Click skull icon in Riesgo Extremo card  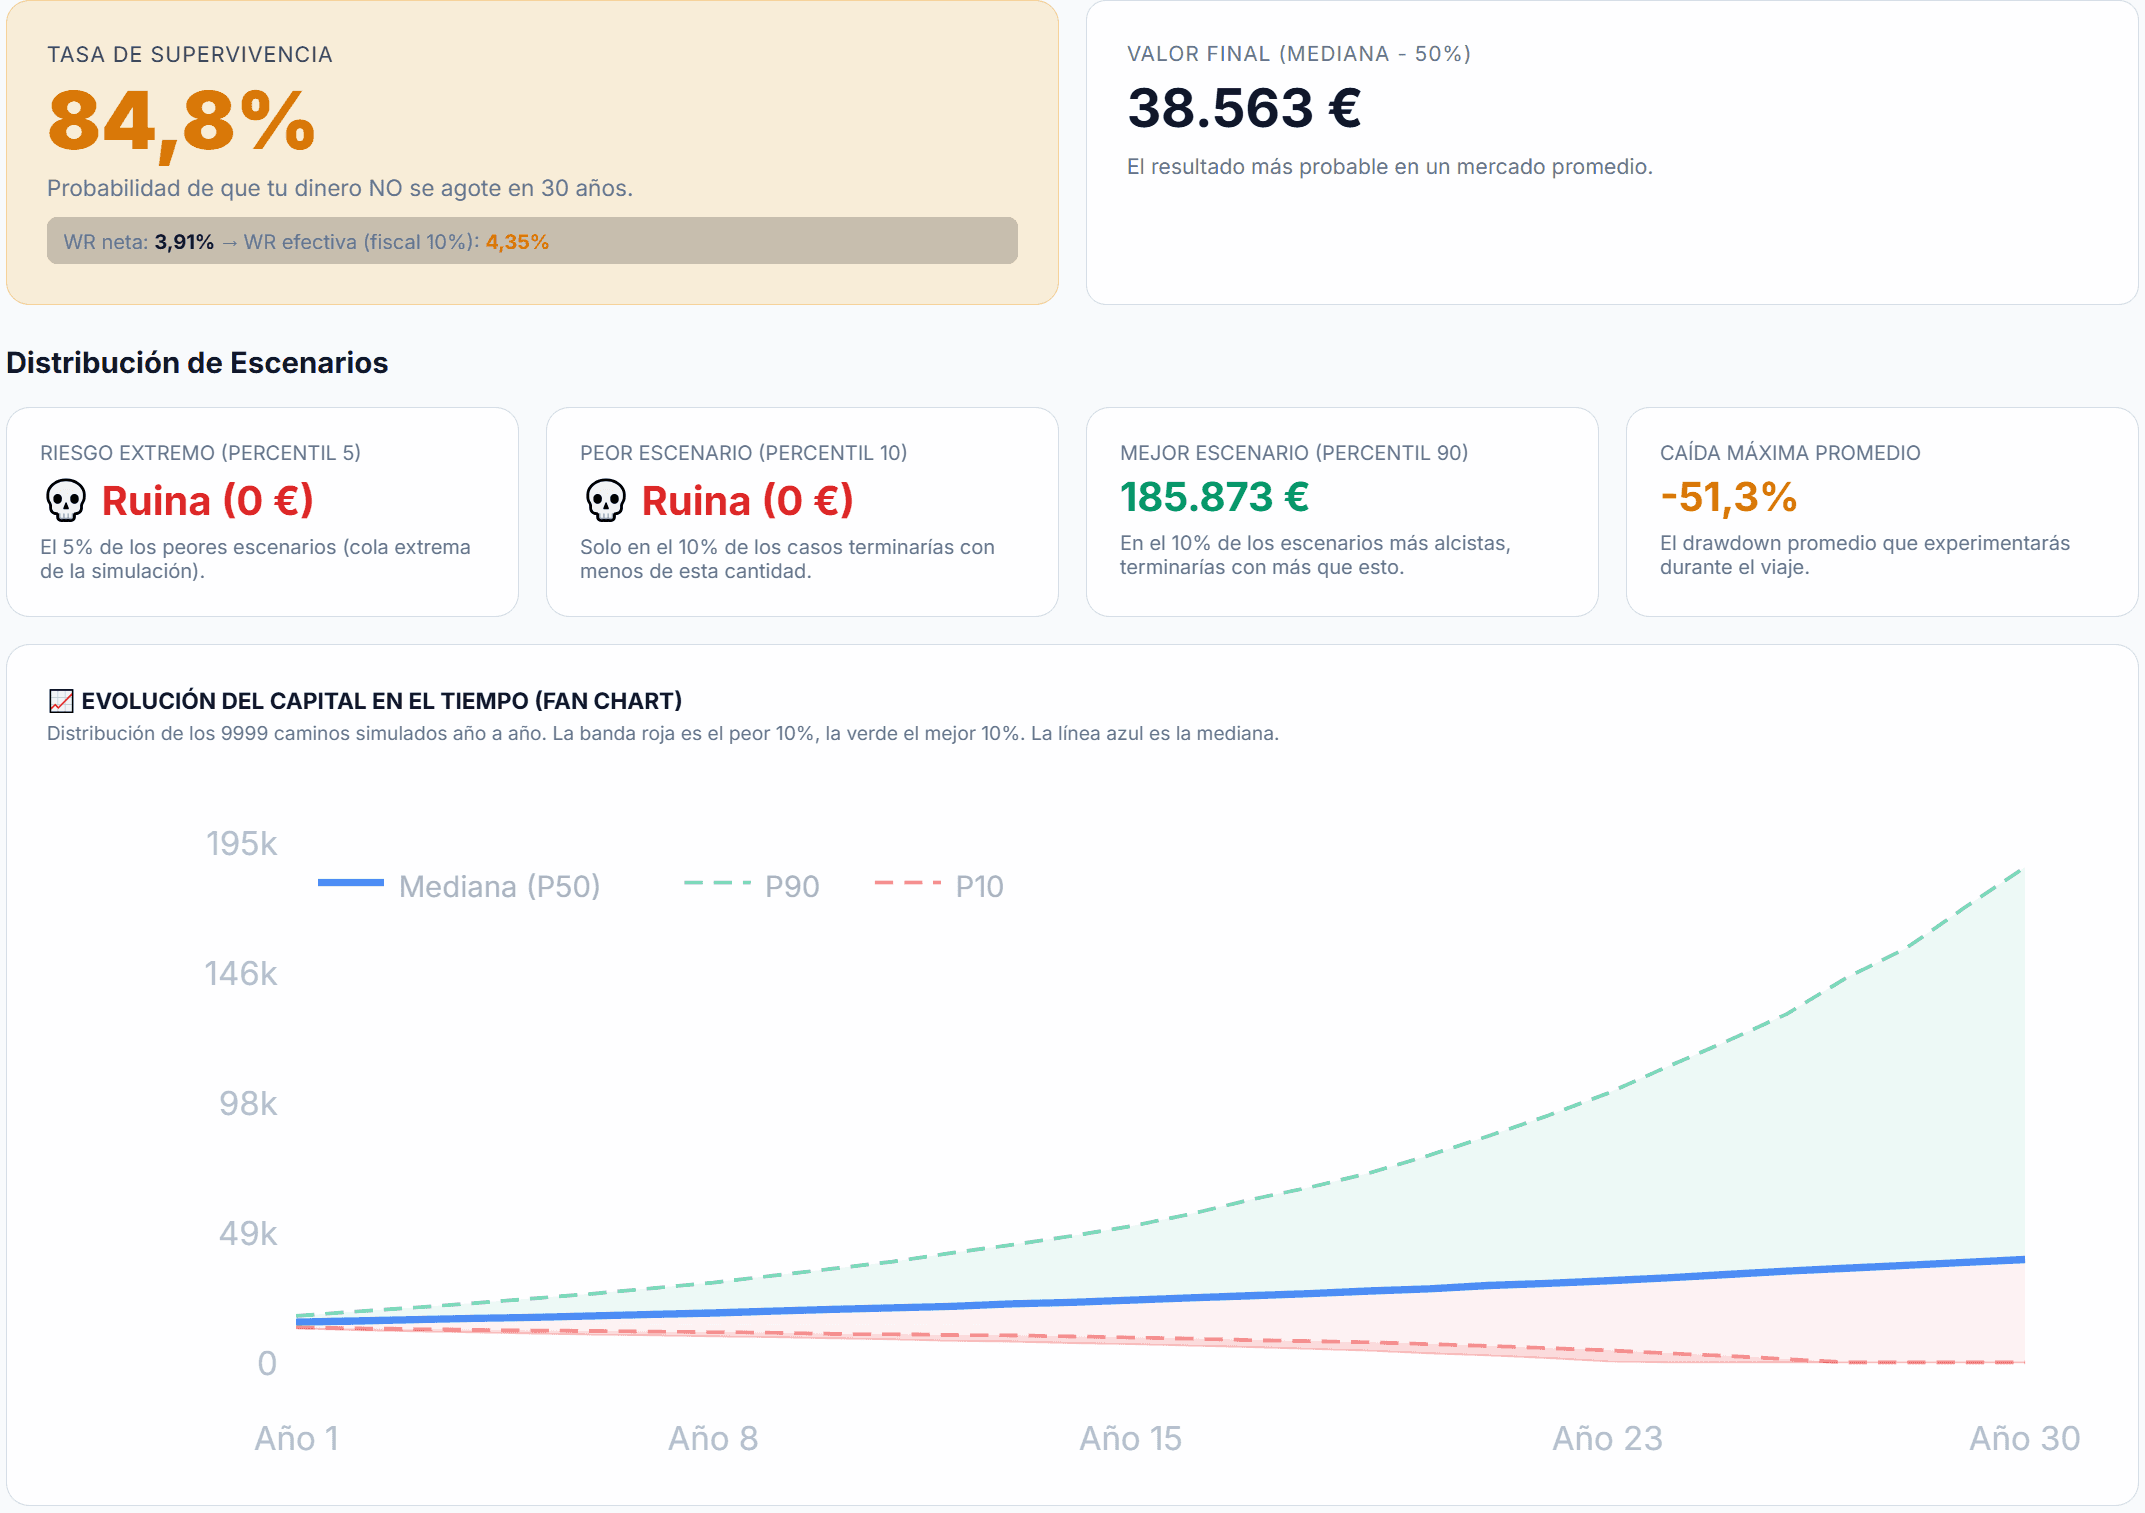tap(66, 500)
